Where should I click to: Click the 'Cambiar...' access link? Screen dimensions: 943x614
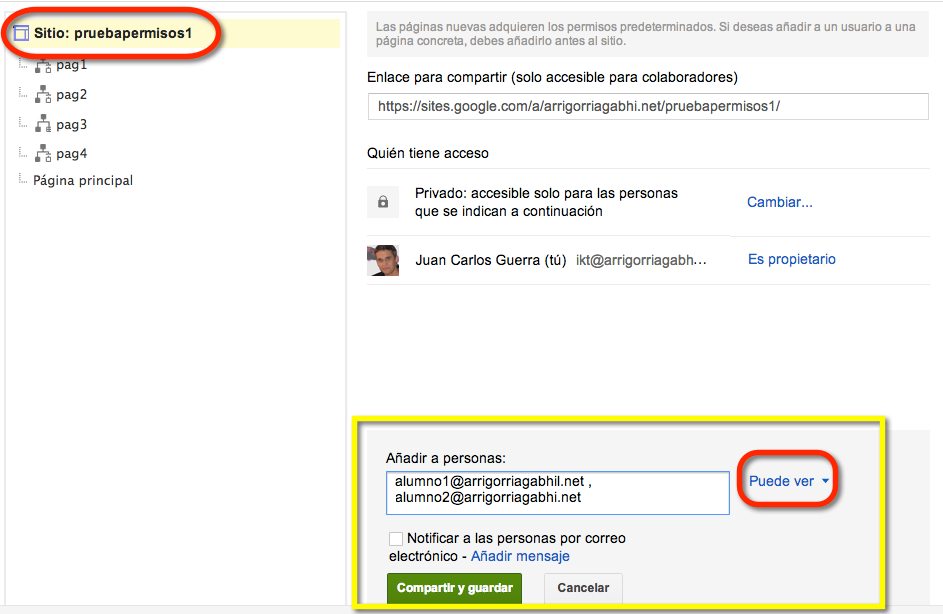coord(779,202)
